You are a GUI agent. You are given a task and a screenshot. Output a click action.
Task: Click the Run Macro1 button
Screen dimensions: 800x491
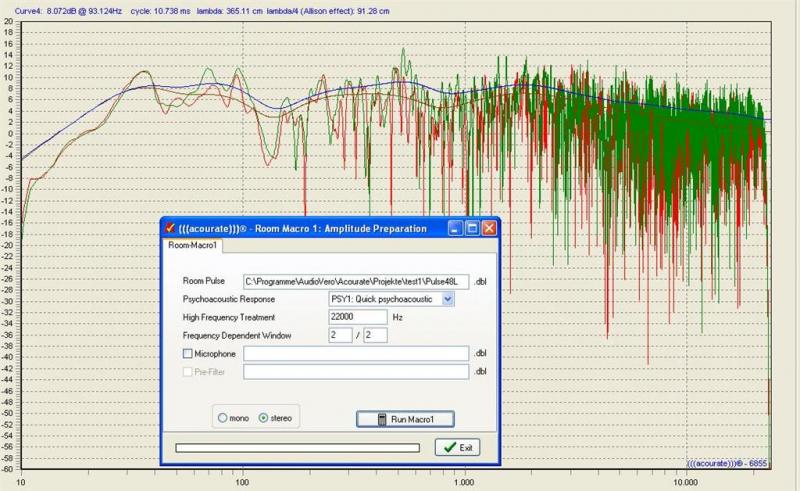[405, 419]
